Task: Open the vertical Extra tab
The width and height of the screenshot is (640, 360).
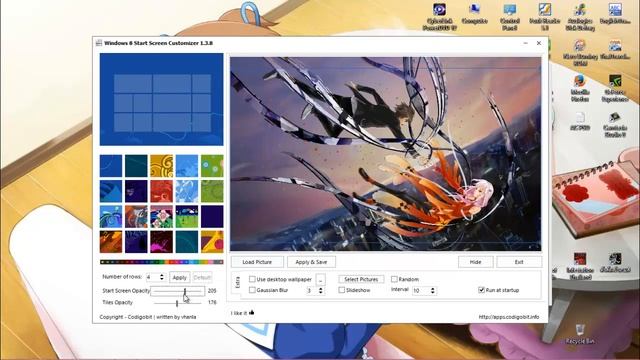Action: click(x=238, y=282)
